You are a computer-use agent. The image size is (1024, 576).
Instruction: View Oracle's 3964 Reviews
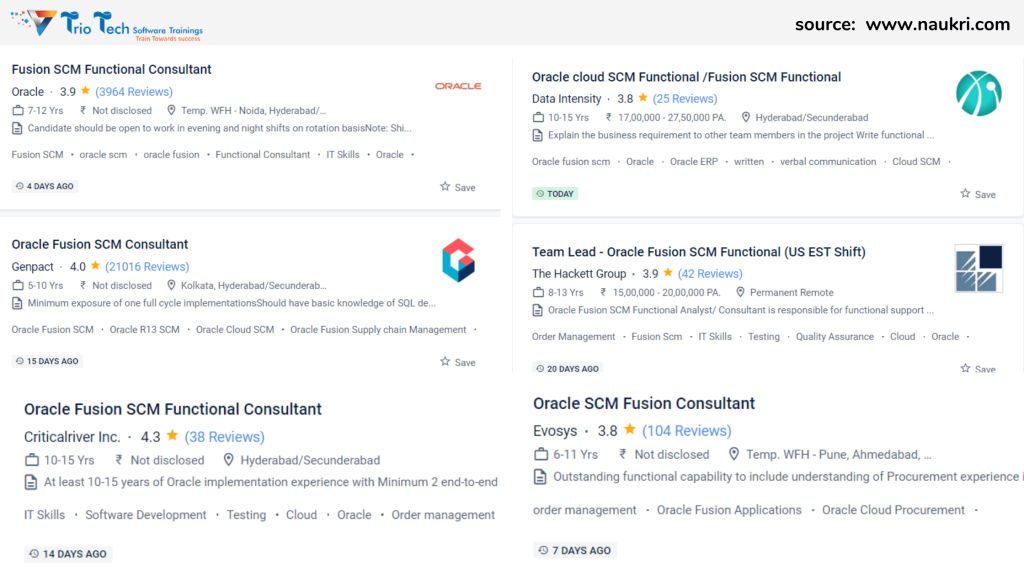134,92
